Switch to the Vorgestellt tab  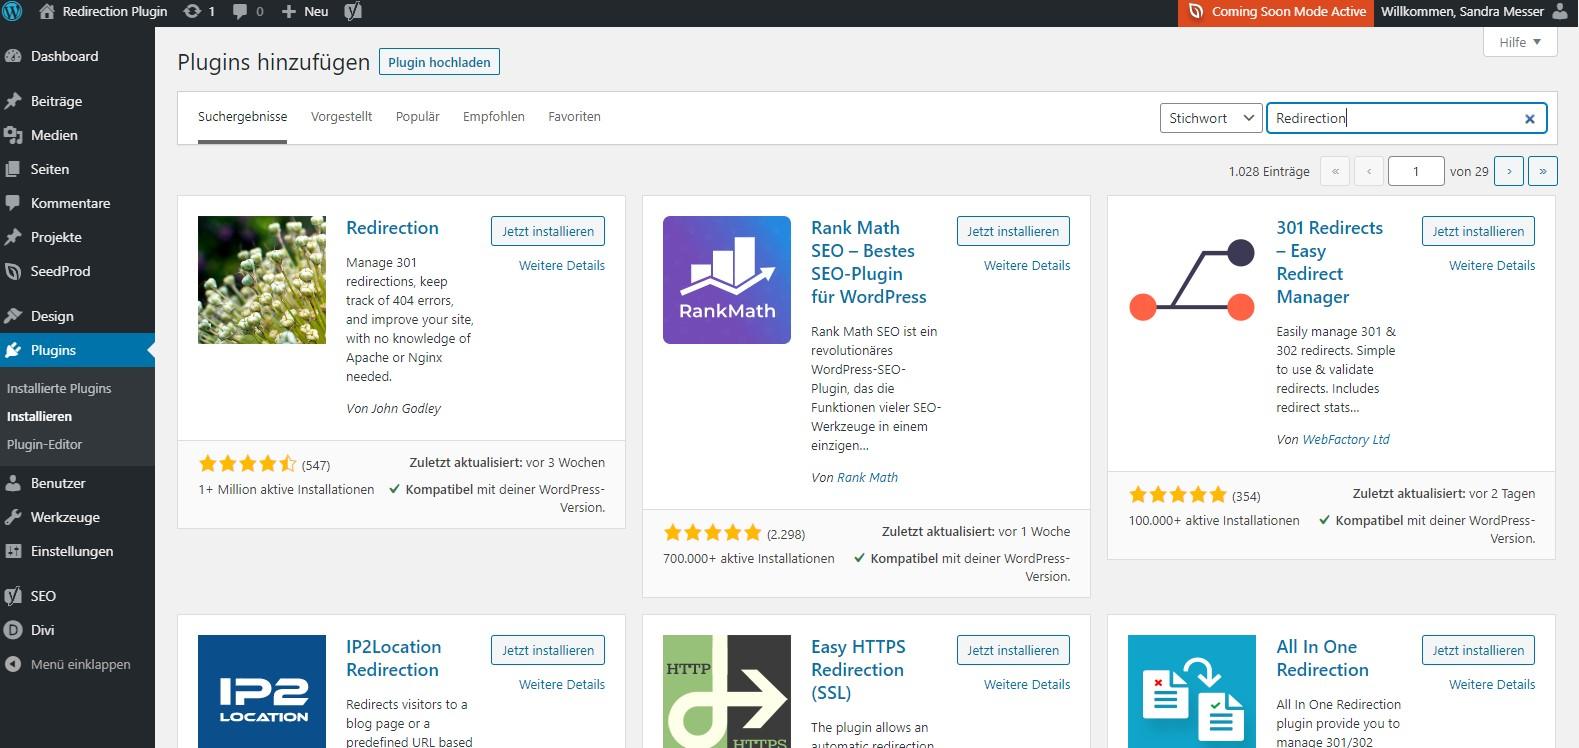[341, 117]
